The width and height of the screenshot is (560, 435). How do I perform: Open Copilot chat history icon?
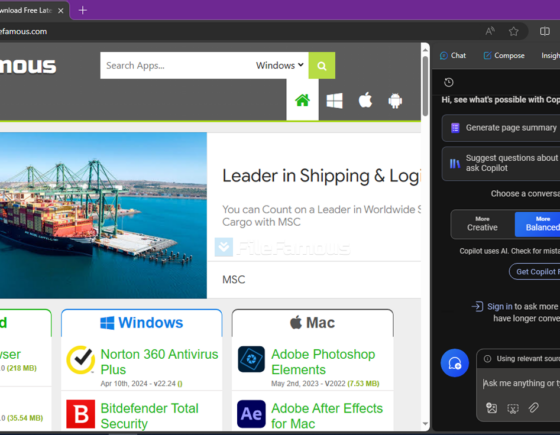449,82
